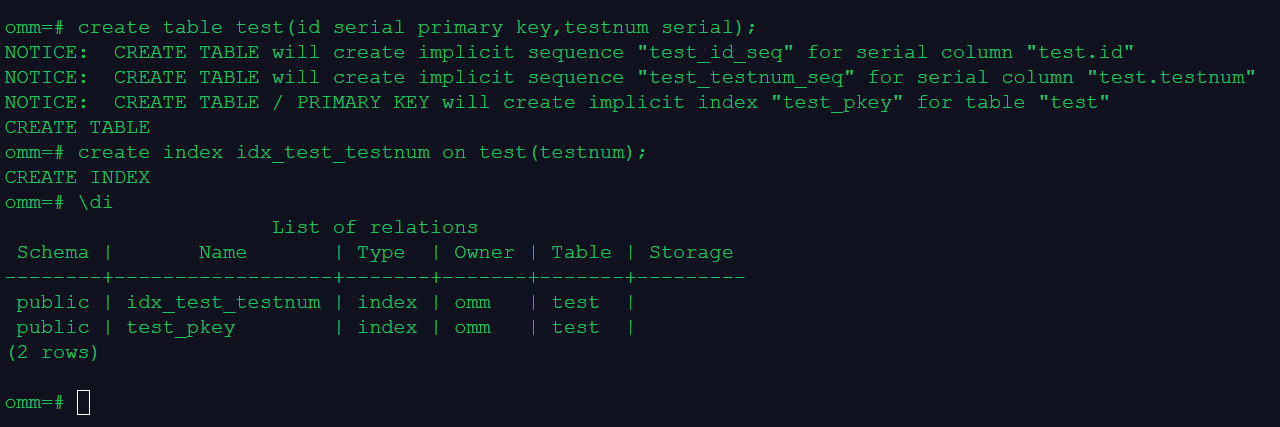Click the terminal cursor block at the last prompt
This screenshot has height=427, width=1280.
(x=83, y=402)
